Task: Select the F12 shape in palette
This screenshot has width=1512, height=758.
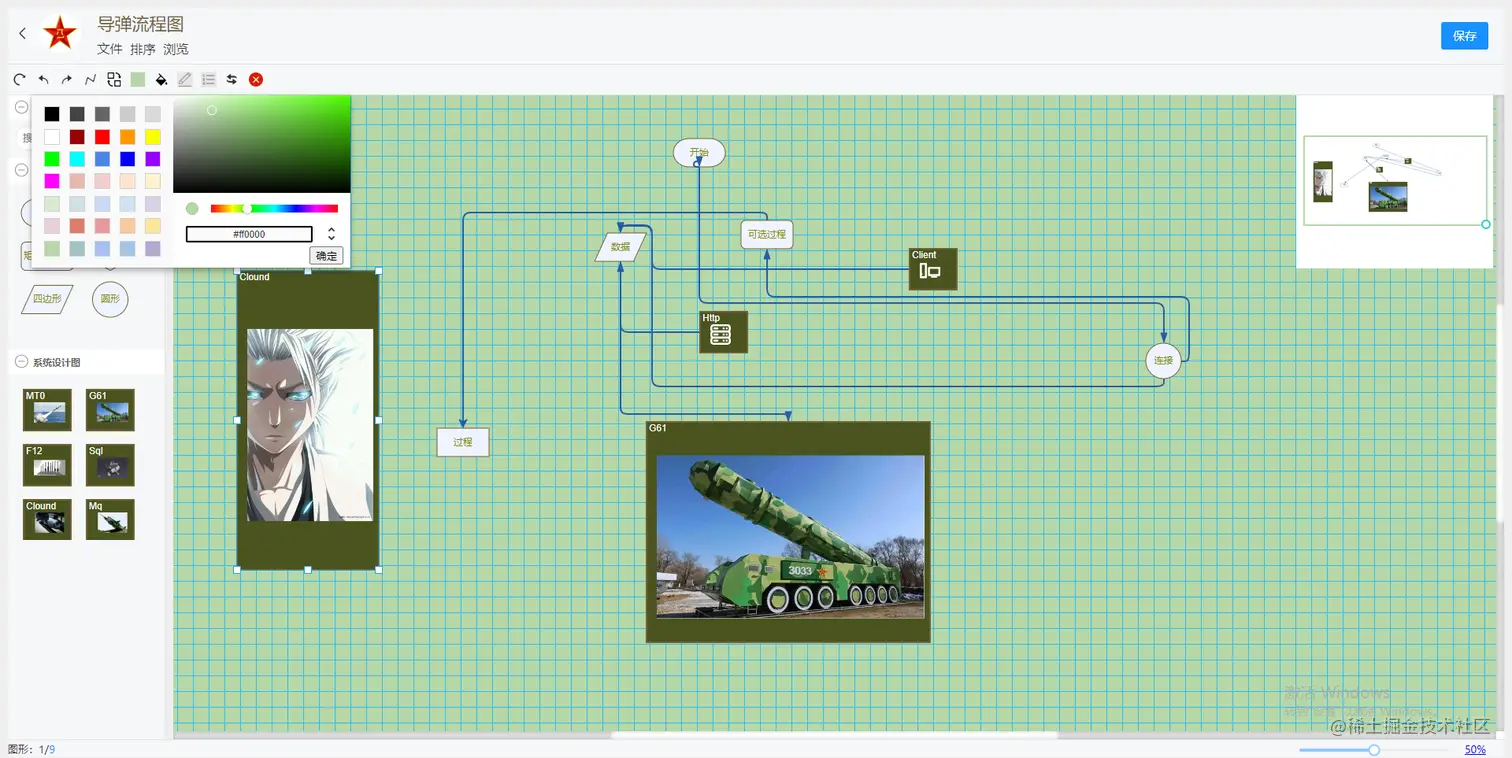Action: coord(47,465)
